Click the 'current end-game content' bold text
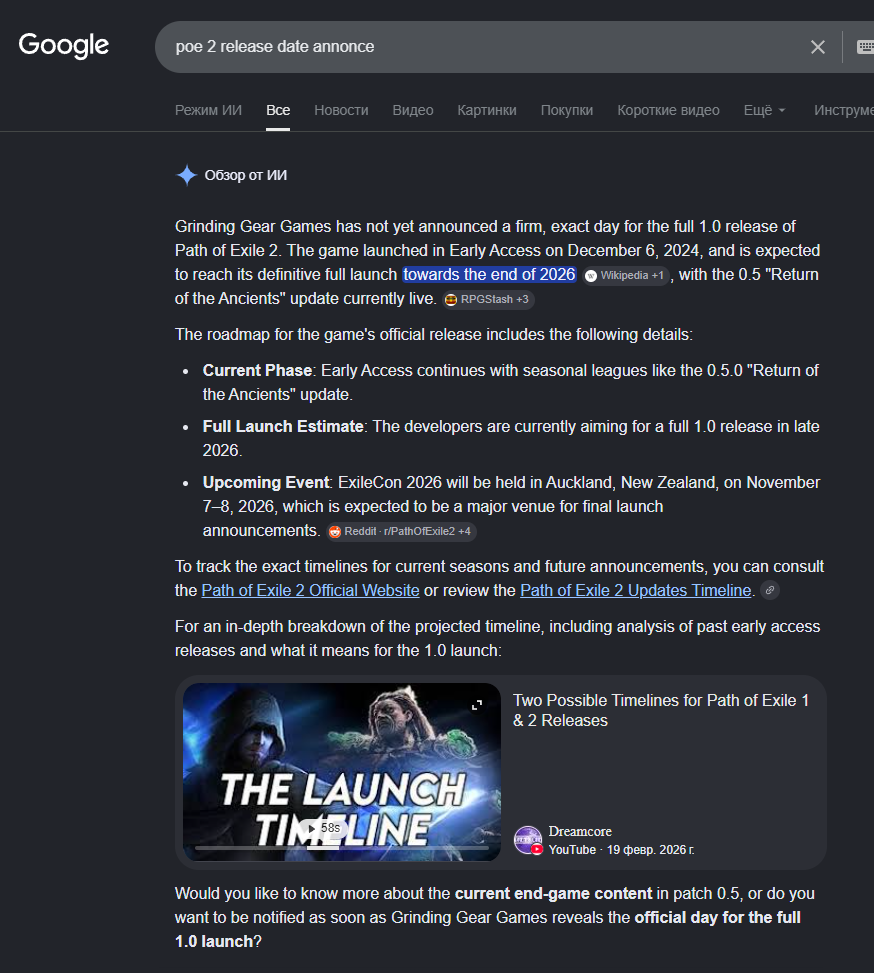Viewport: 874px width, 973px height. point(553,894)
